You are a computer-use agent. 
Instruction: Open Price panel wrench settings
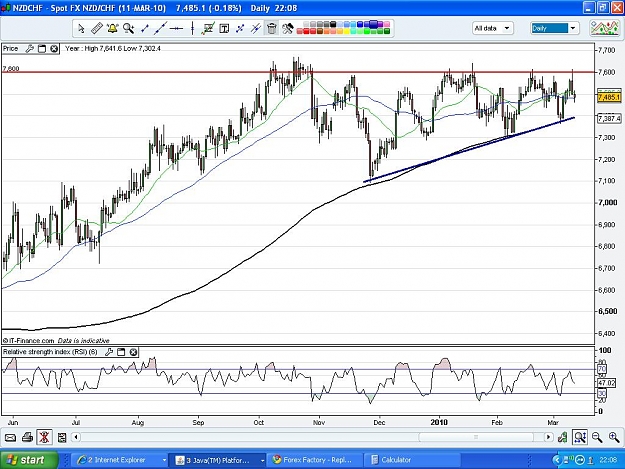click(29, 49)
